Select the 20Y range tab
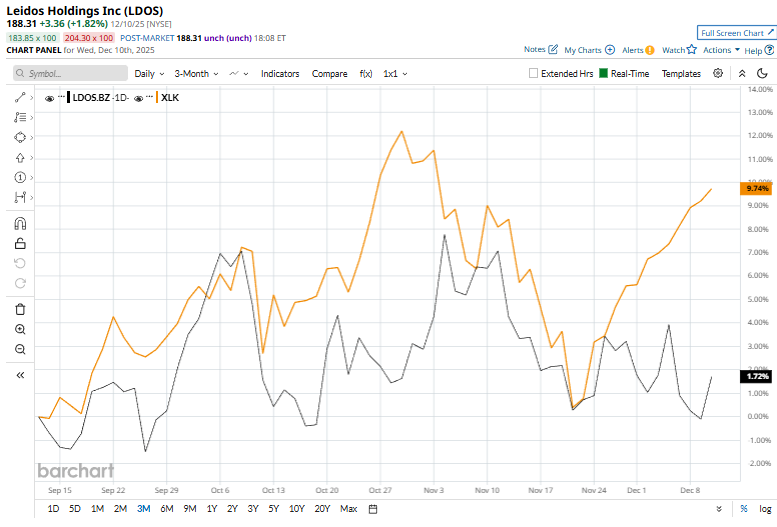The height and width of the screenshot is (527, 777). (322, 509)
